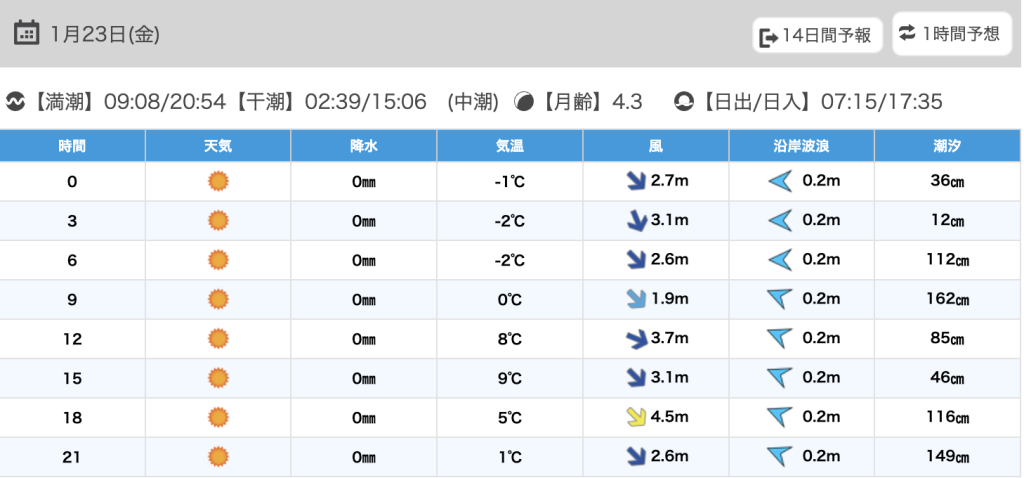Click the sunny weather icon at hour 0

pos(218,181)
